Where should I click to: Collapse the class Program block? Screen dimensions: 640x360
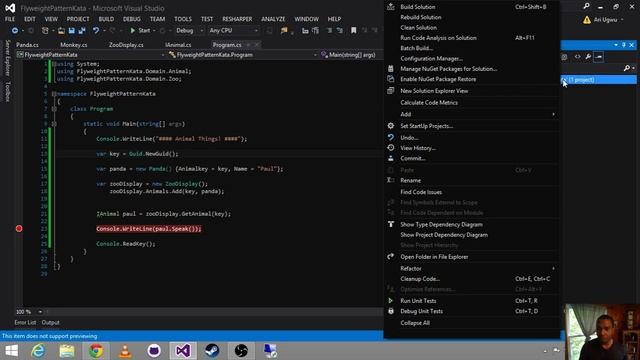(x=54, y=109)
